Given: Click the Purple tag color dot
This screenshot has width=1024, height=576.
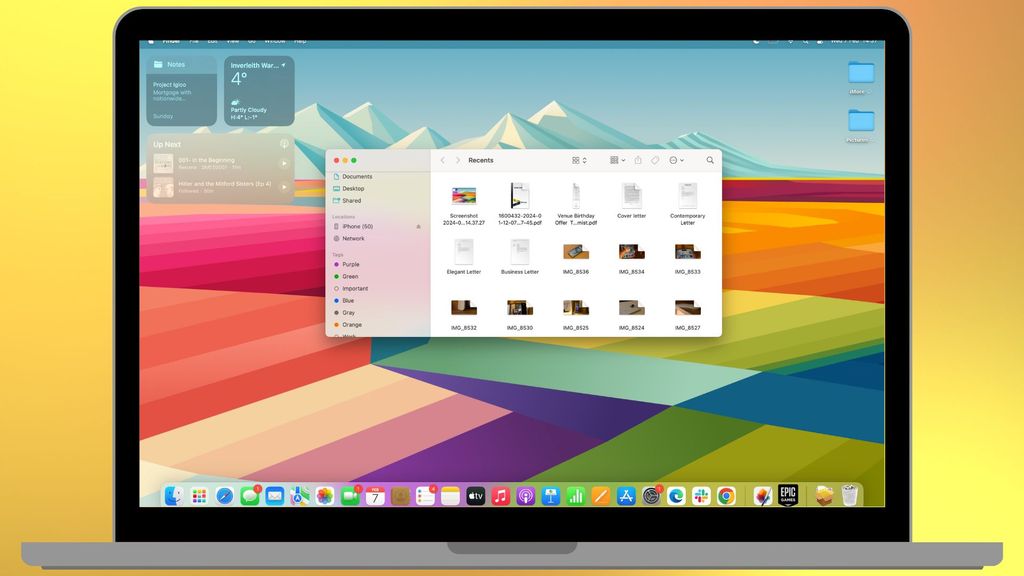Looking at the screenshot, I should tap(336, 264).
